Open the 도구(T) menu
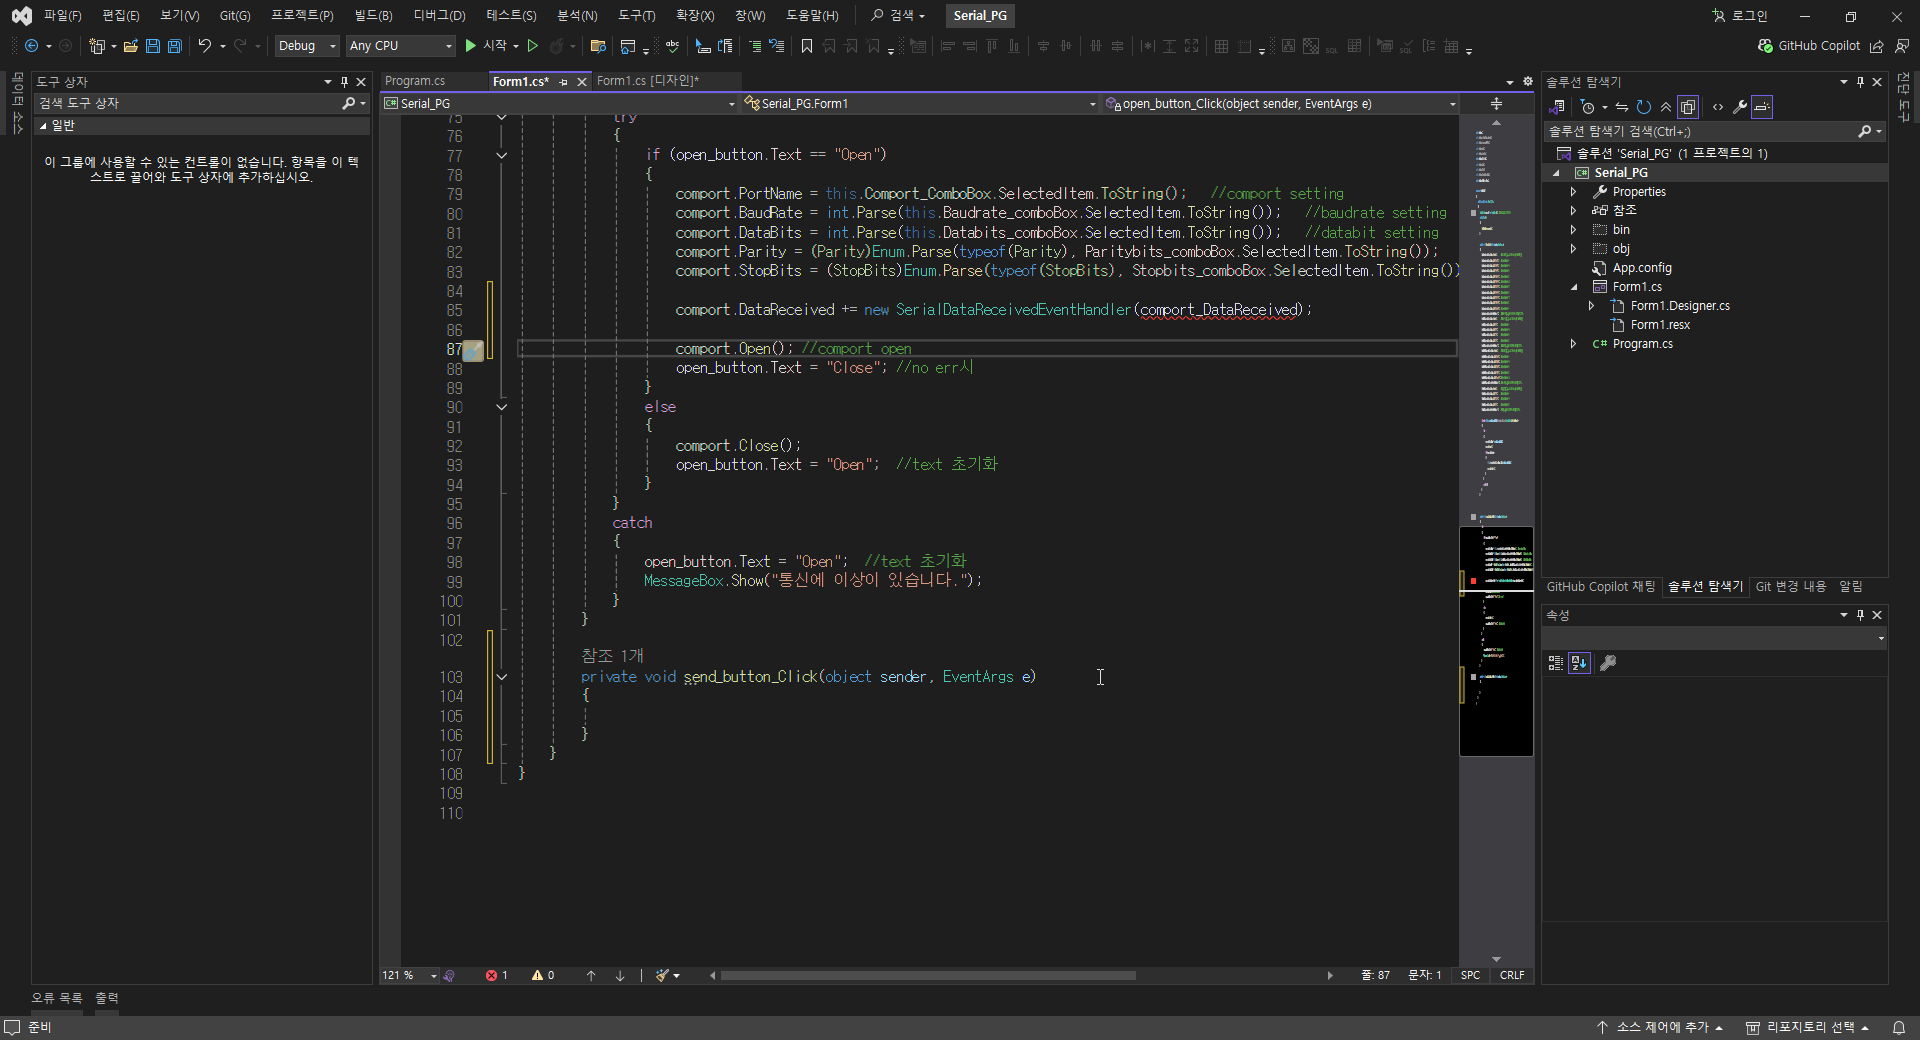 pyautogui.click(x=637, y=16)
